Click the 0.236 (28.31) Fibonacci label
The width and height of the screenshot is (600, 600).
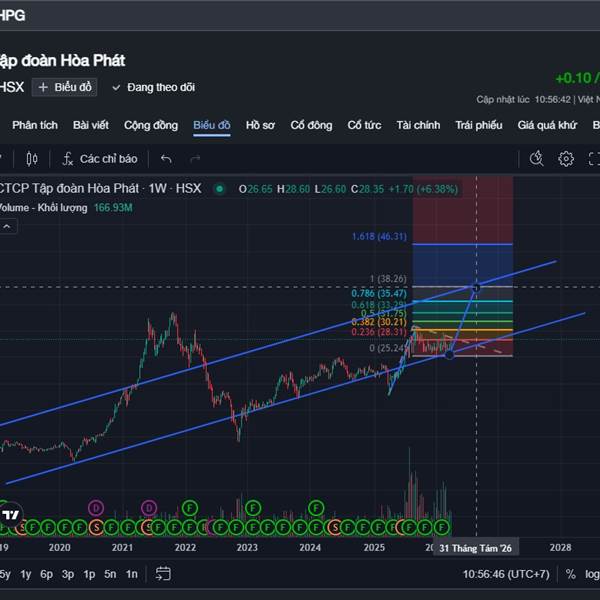(379, 332)
